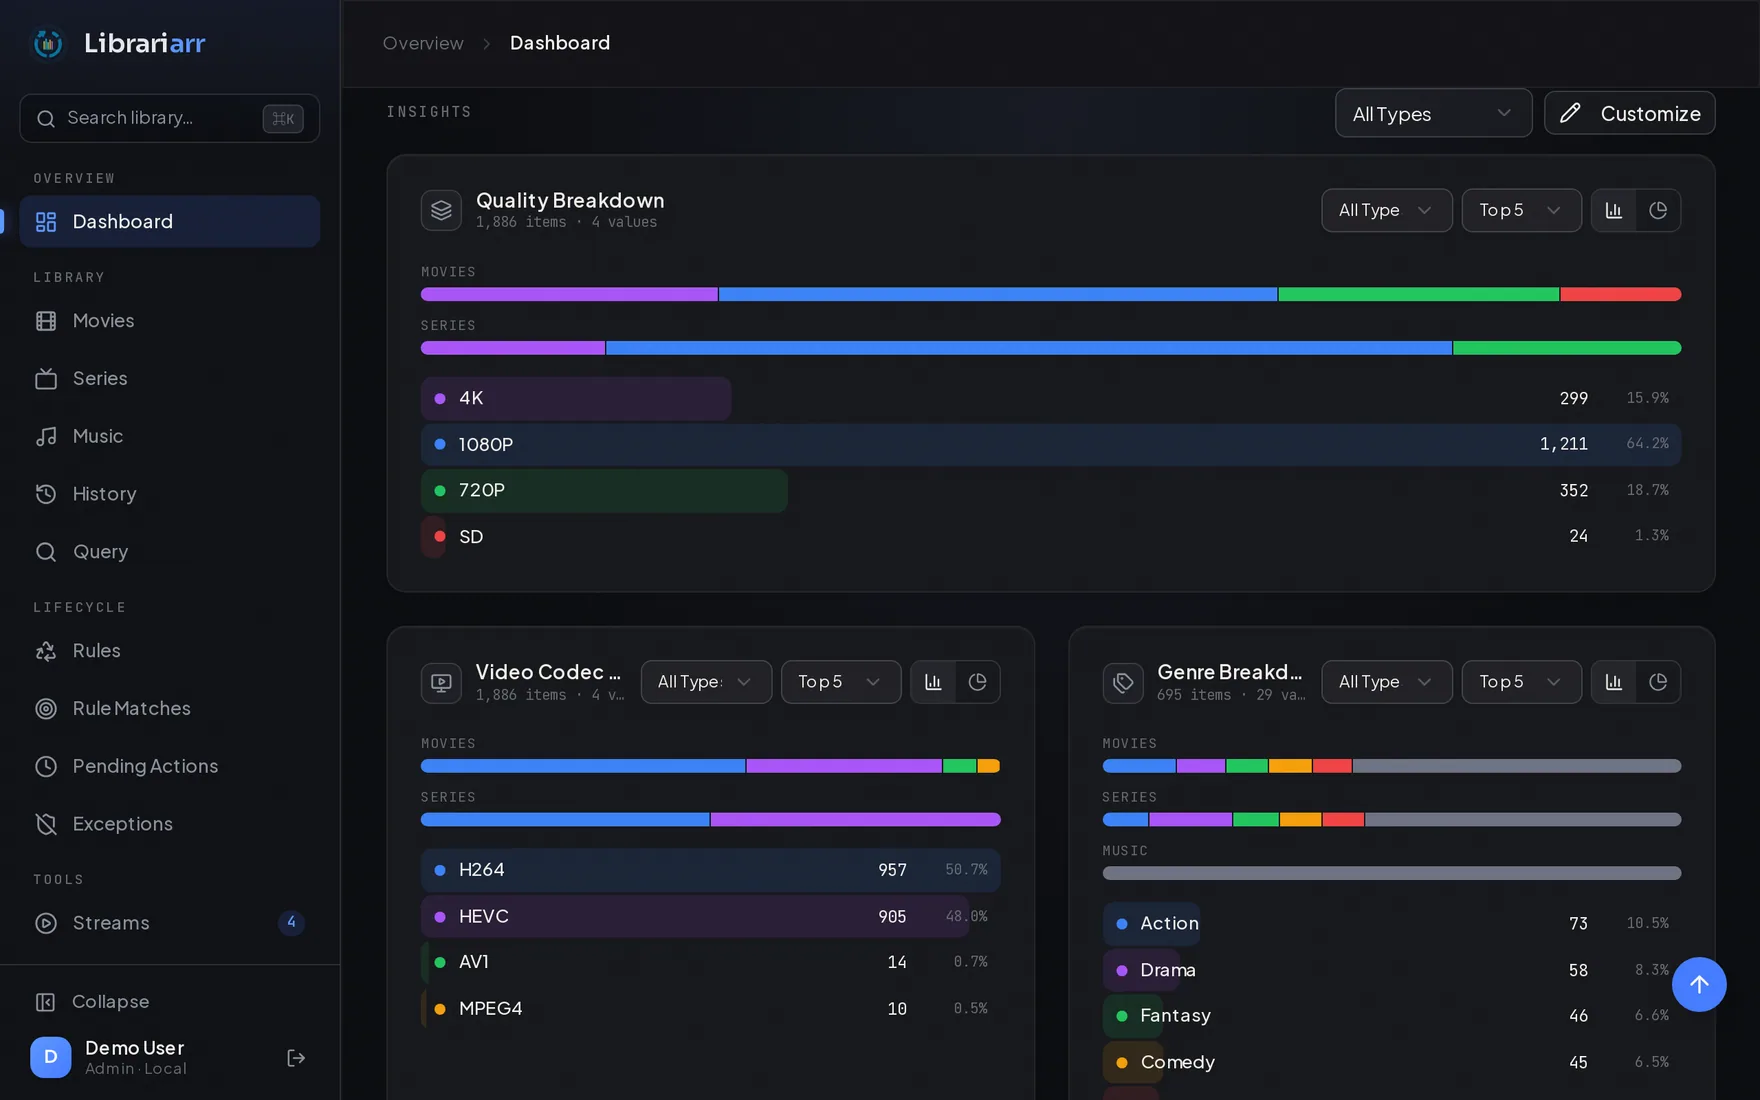Open Quality Breakdown Top 5 dropdown

point(1521,210)
